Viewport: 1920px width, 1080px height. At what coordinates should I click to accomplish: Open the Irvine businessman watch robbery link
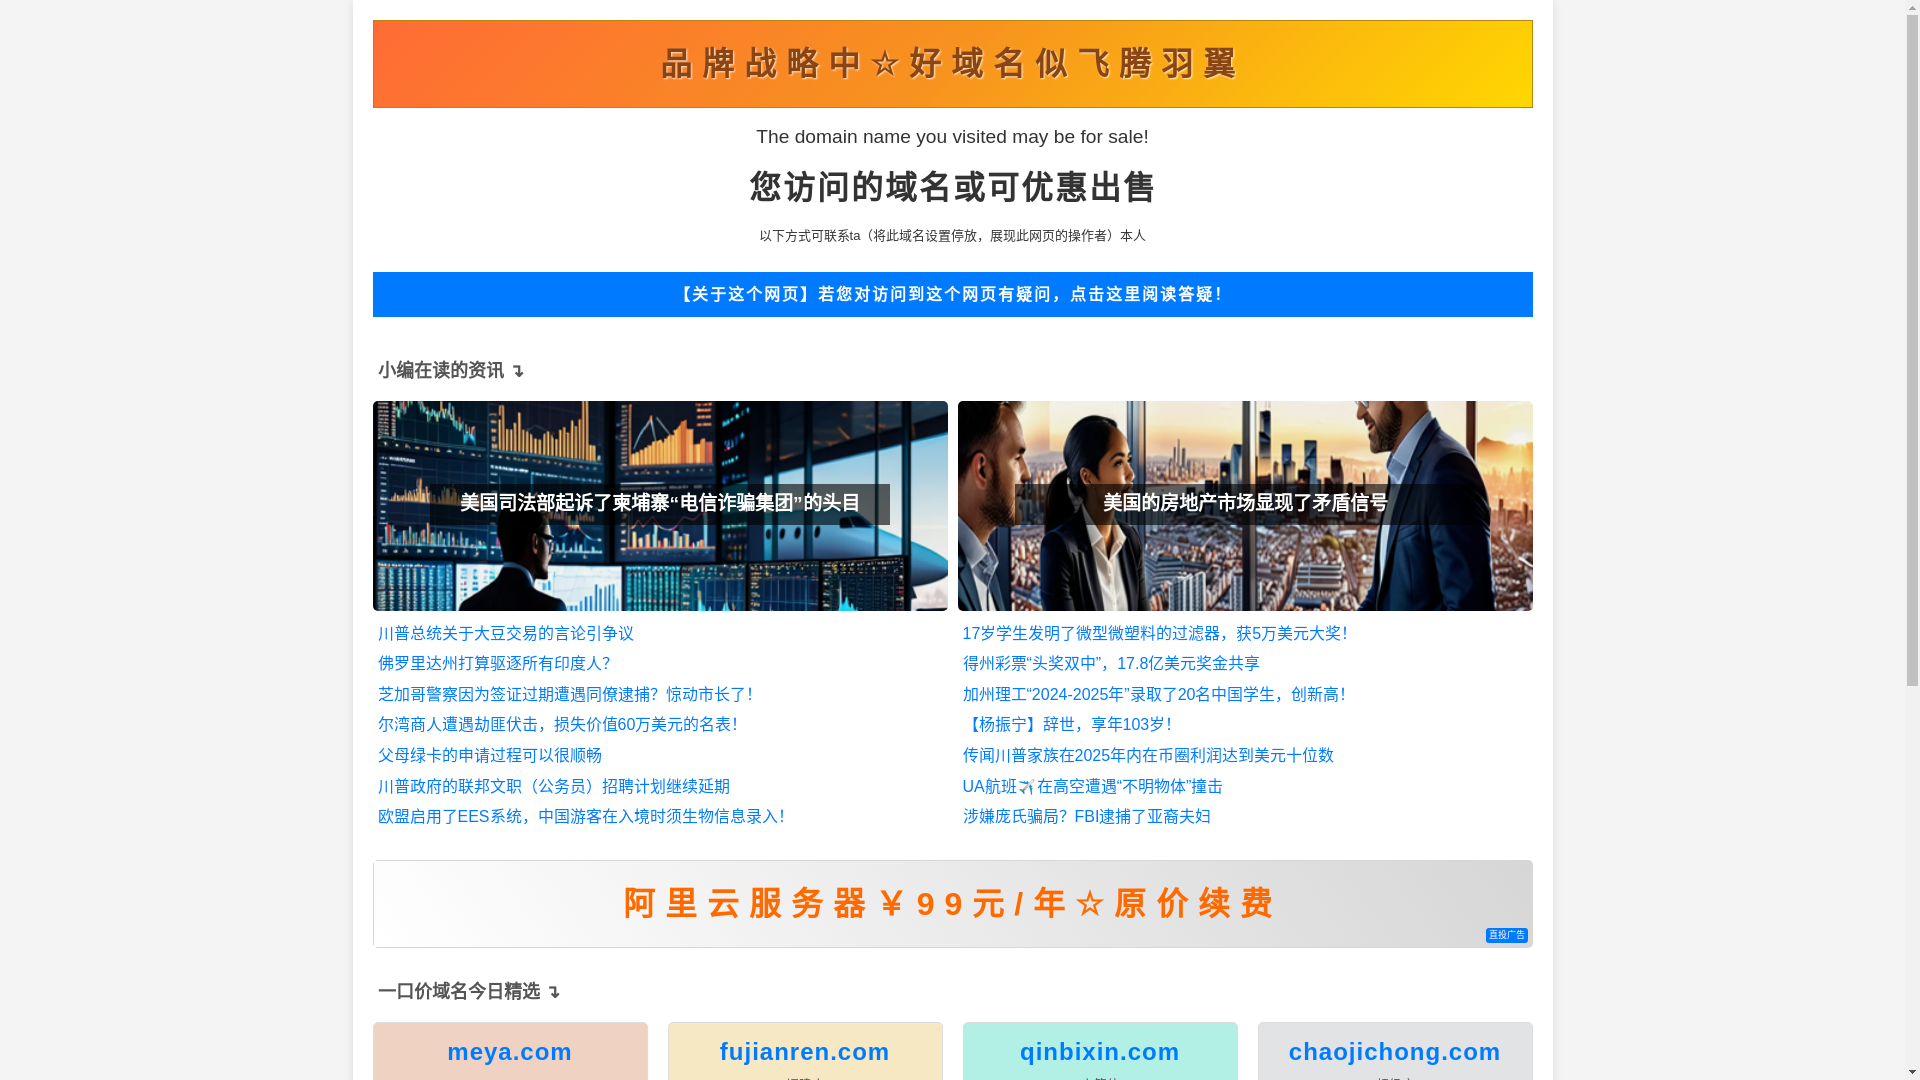click(x=557, y=724)
